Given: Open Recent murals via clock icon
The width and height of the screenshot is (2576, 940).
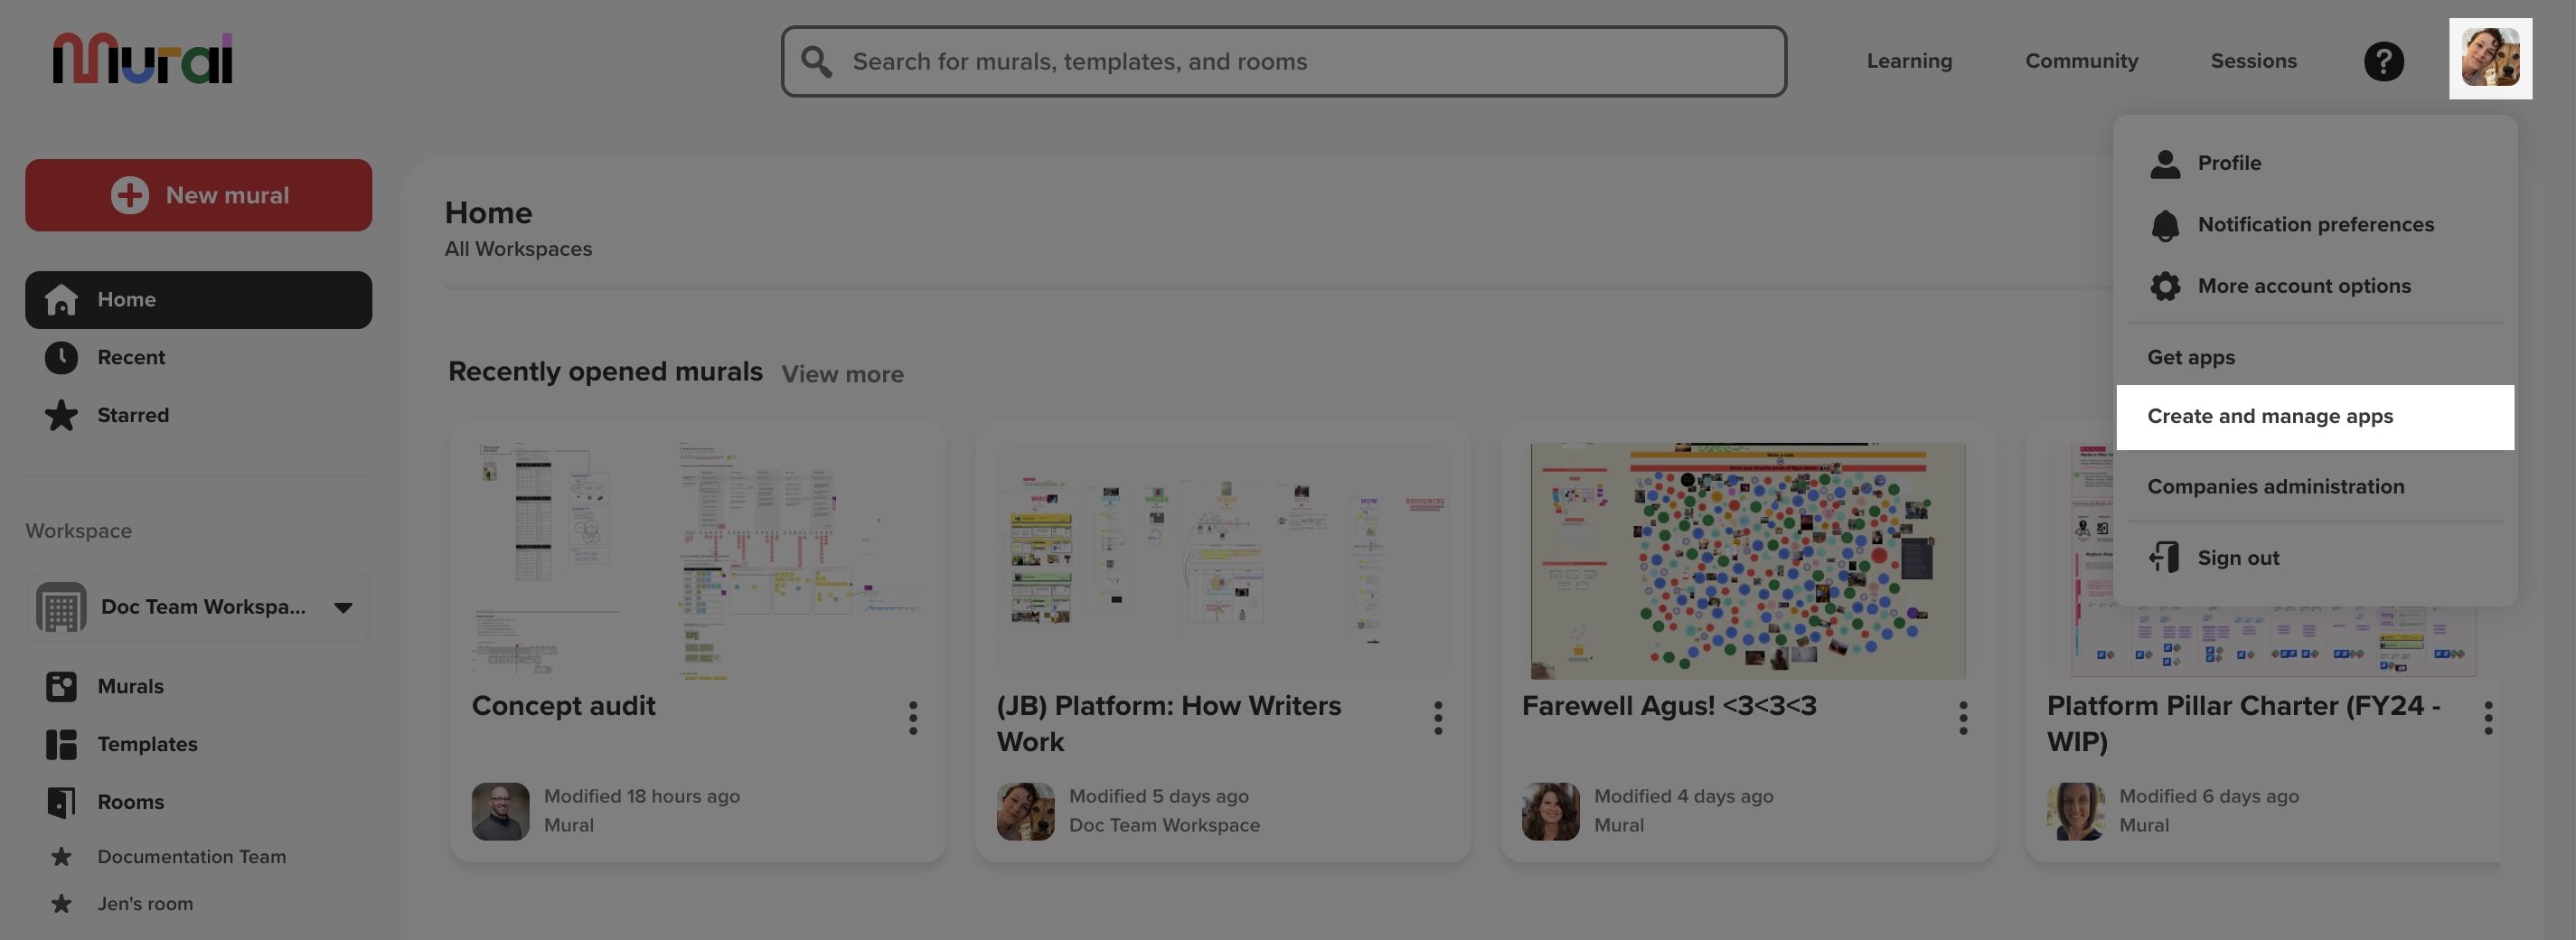Looking at the screenshot, I should pos(61,357).
